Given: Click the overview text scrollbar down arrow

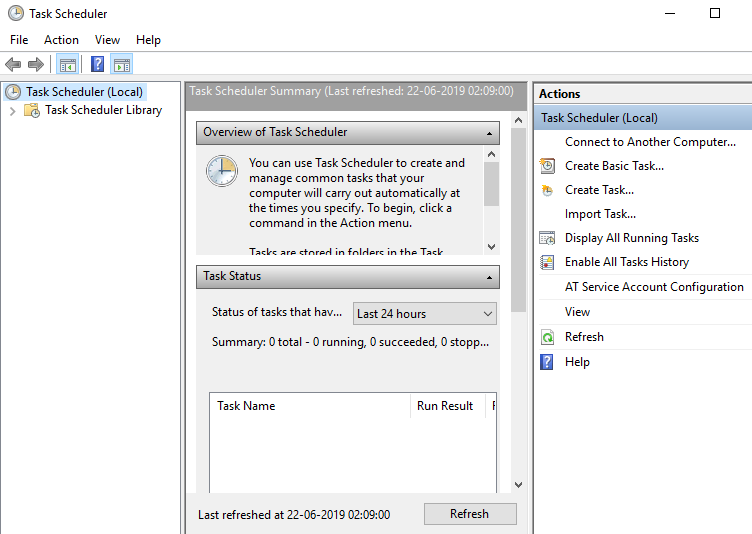Looking at the screenshot, I should click(x=491, y=246).
